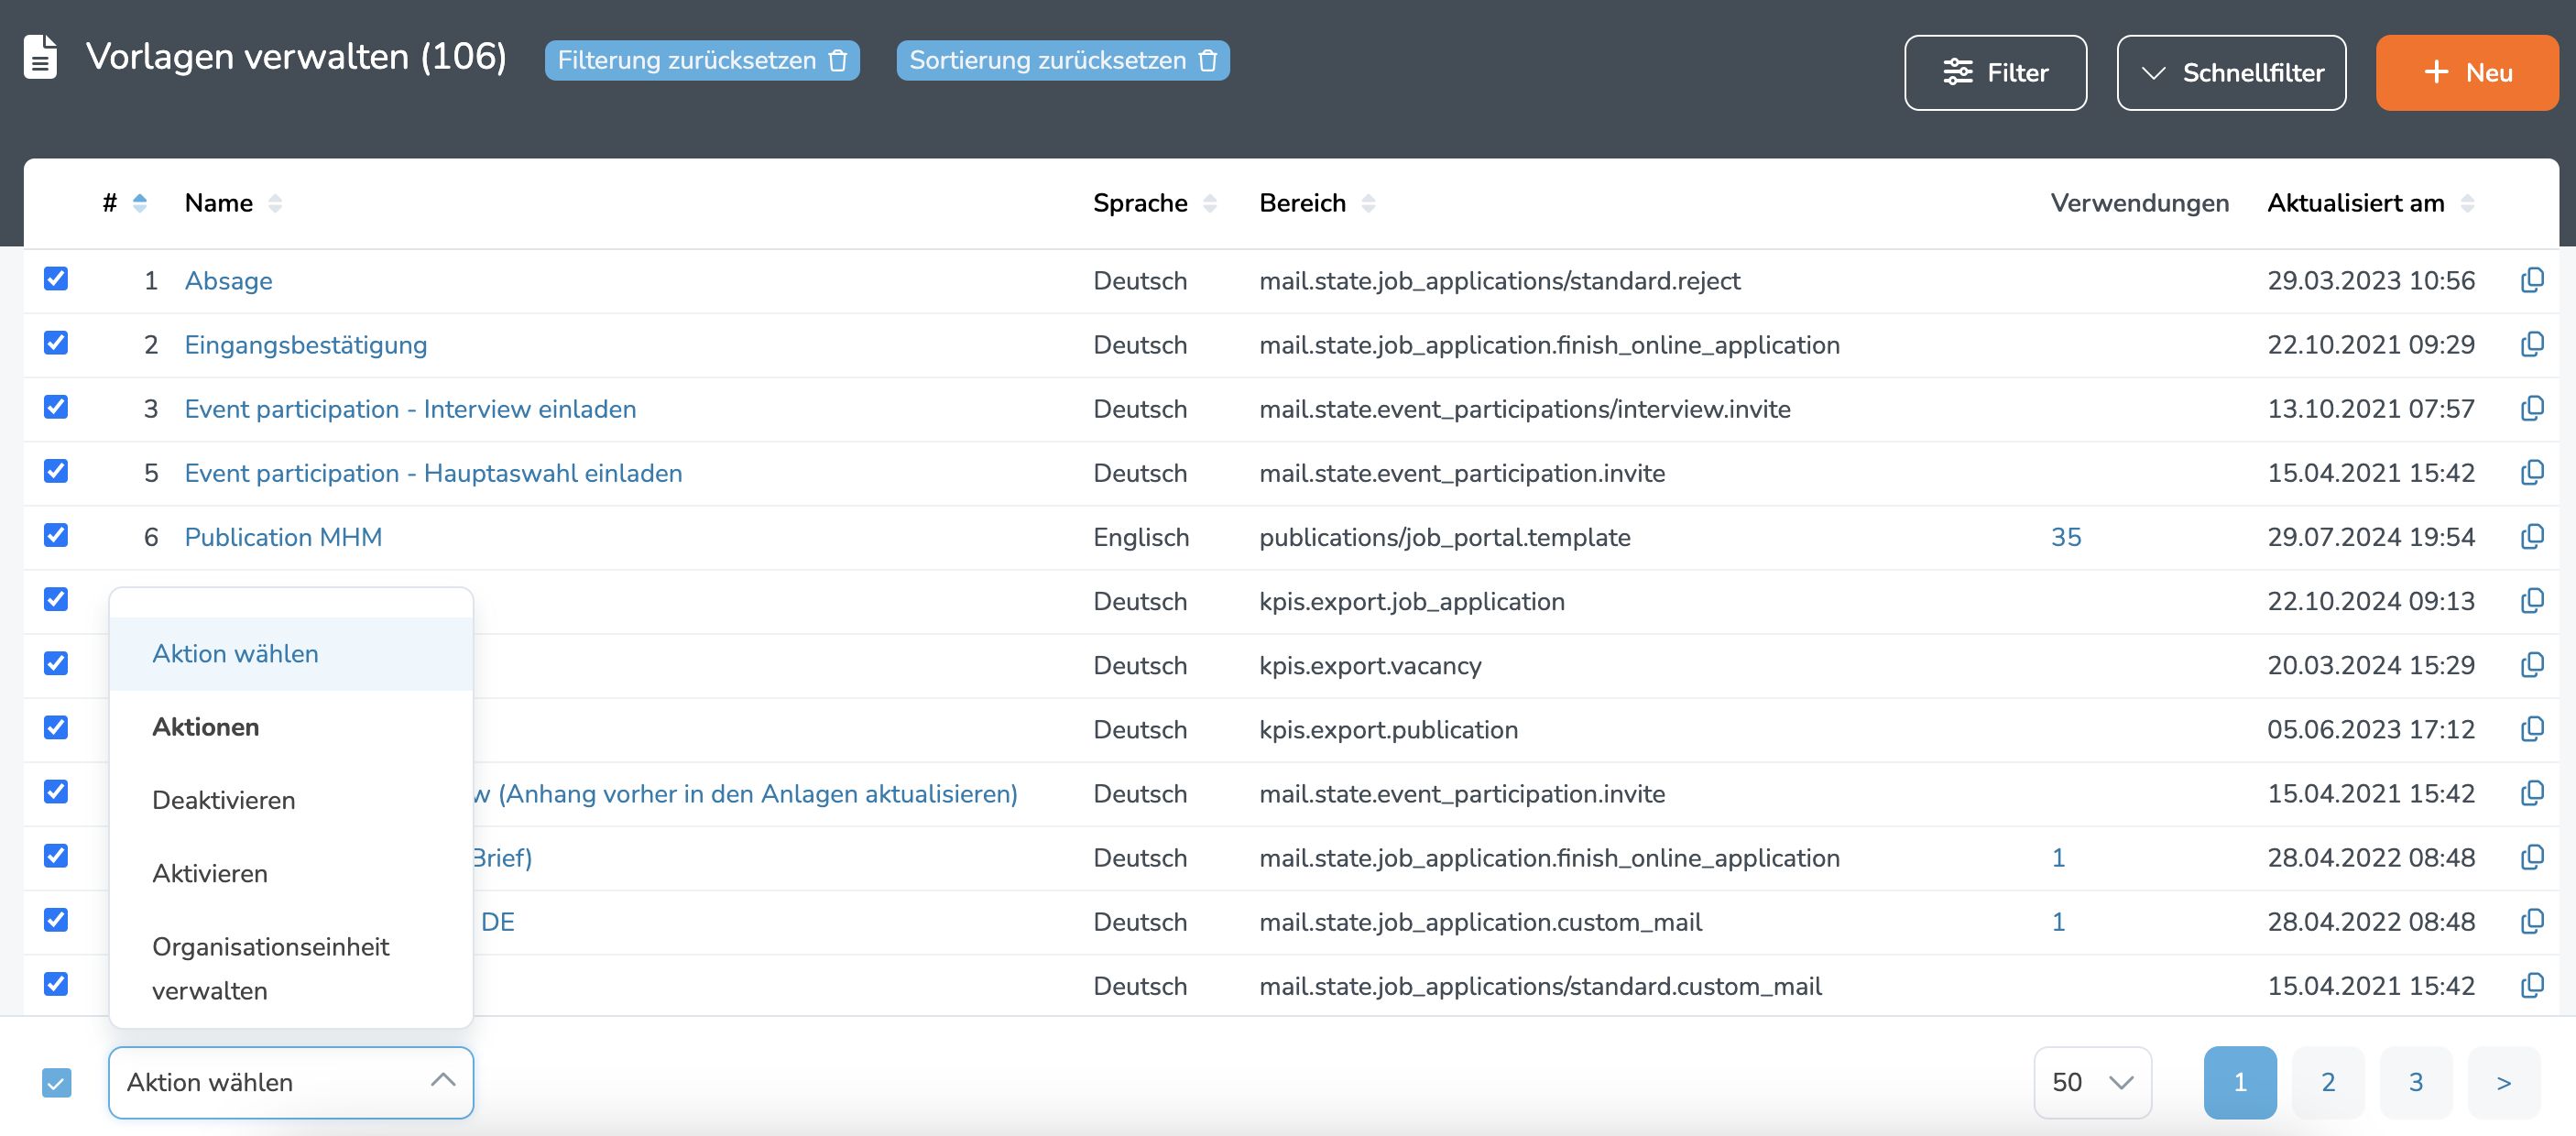The height and width of the screenshot is (1136, 2576).
Task: Copy the Eingangsbestätigung template
Action: [2532, 344]
